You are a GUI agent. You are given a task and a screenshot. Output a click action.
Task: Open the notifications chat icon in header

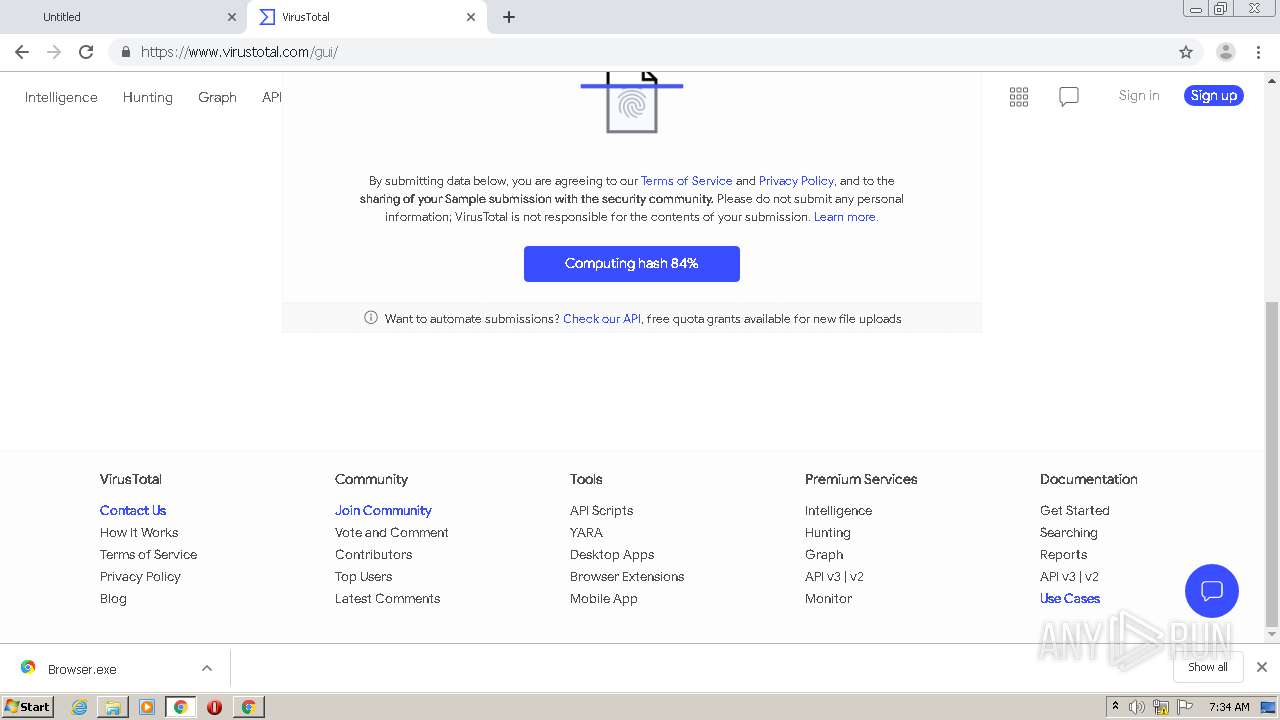pos(1069,97)
